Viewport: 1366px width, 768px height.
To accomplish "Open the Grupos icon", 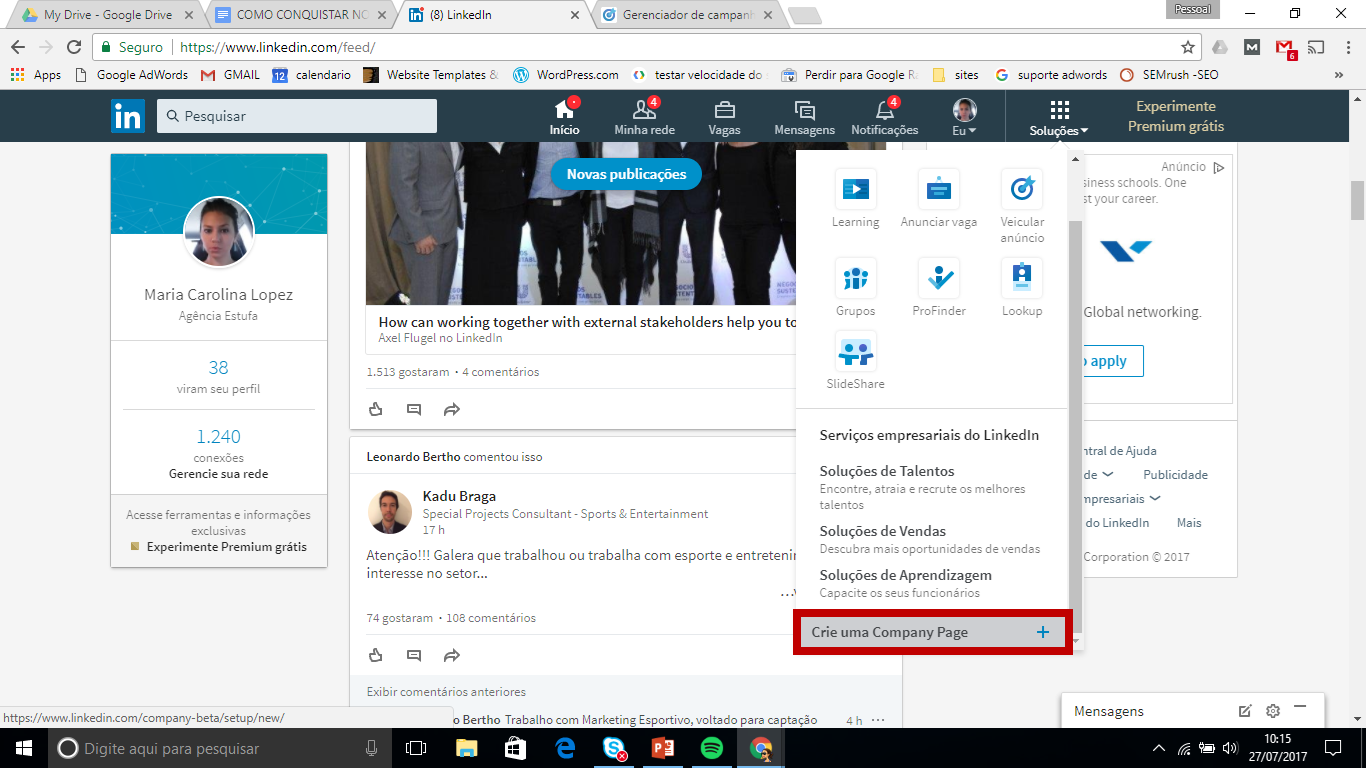I will [x=855, y=278].
